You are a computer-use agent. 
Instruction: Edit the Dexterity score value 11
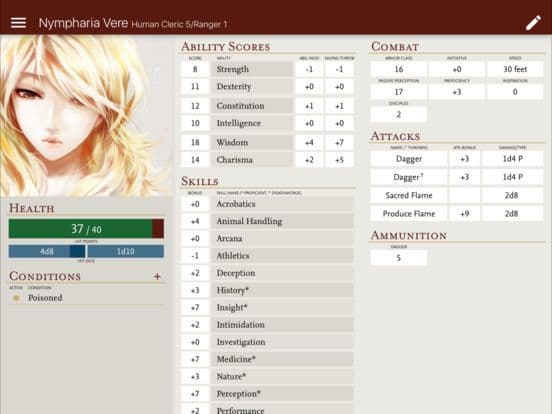coord(195,87)
